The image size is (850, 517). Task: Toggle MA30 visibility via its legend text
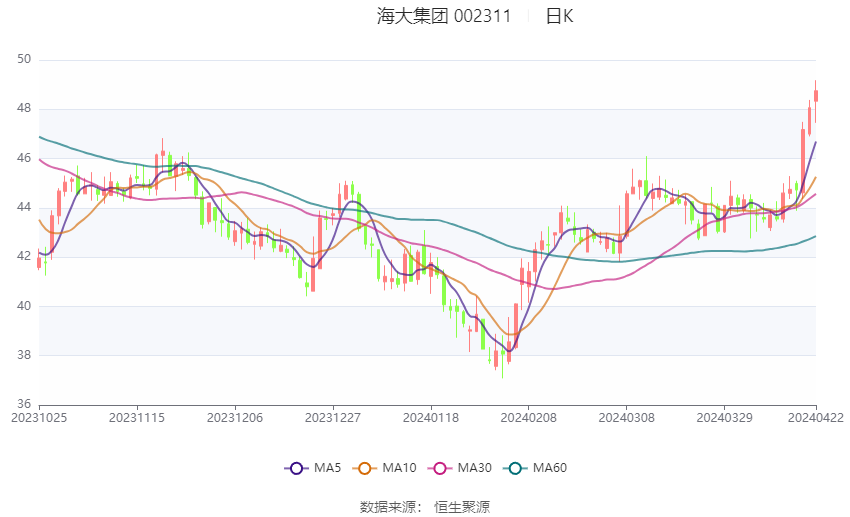[x=473, y=467]
